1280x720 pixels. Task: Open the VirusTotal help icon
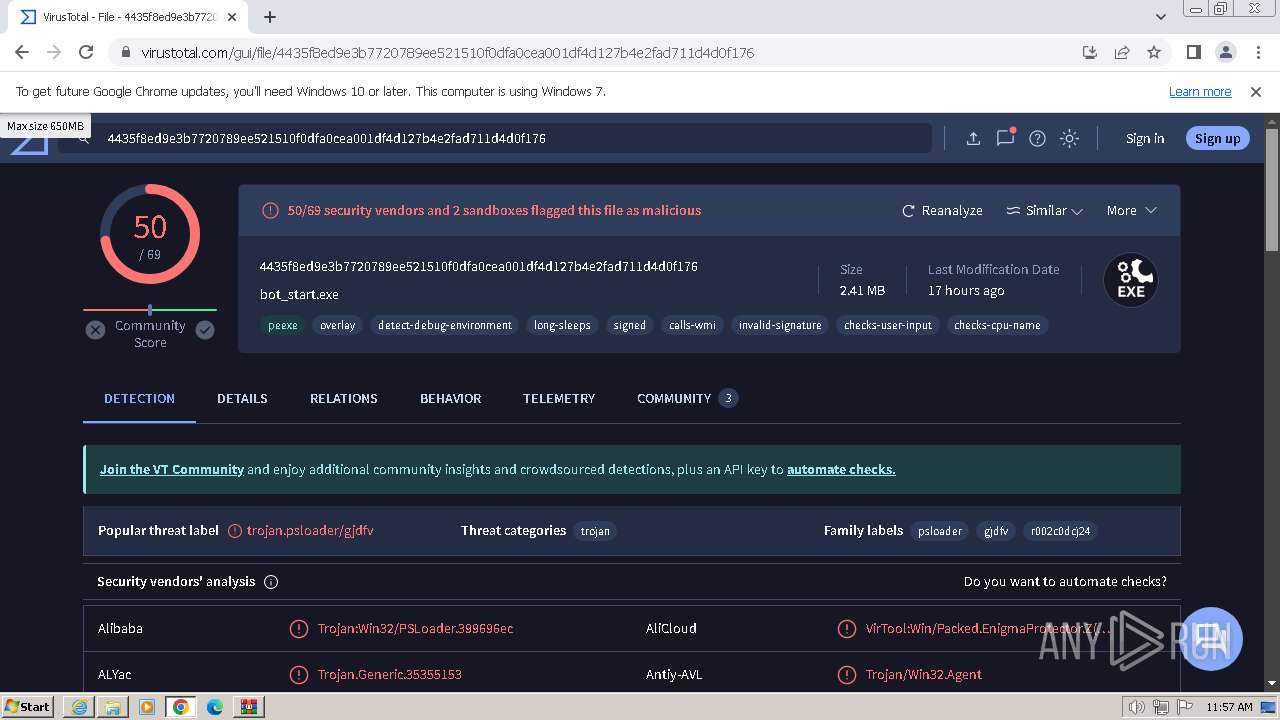1038,139
